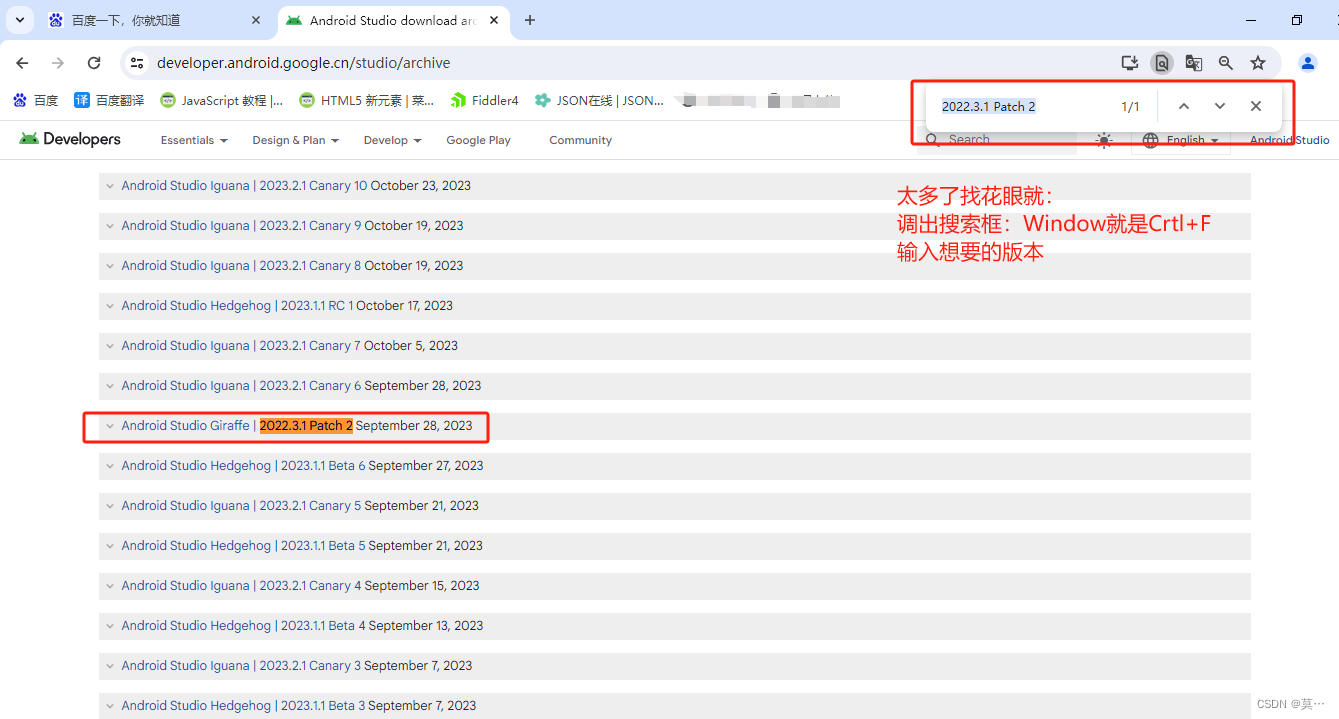This screenshot has height=719, width=1339.
Task: Focus the address bar URL
Action: (x=304, y=63)
